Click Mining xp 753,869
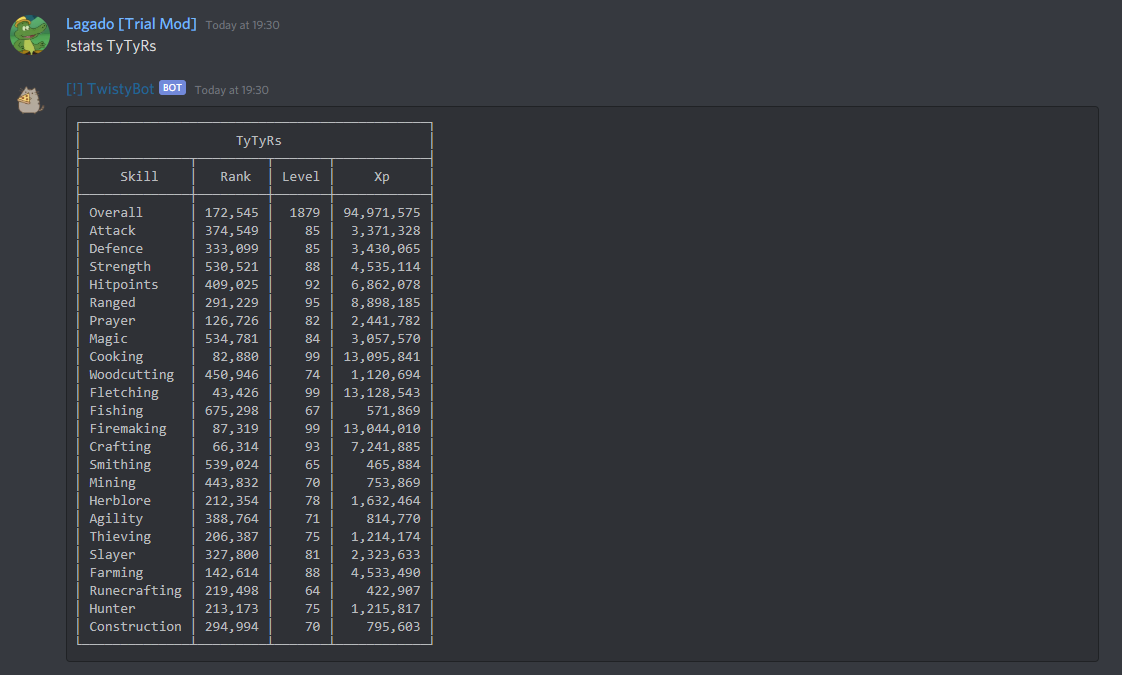 point(394,482)
